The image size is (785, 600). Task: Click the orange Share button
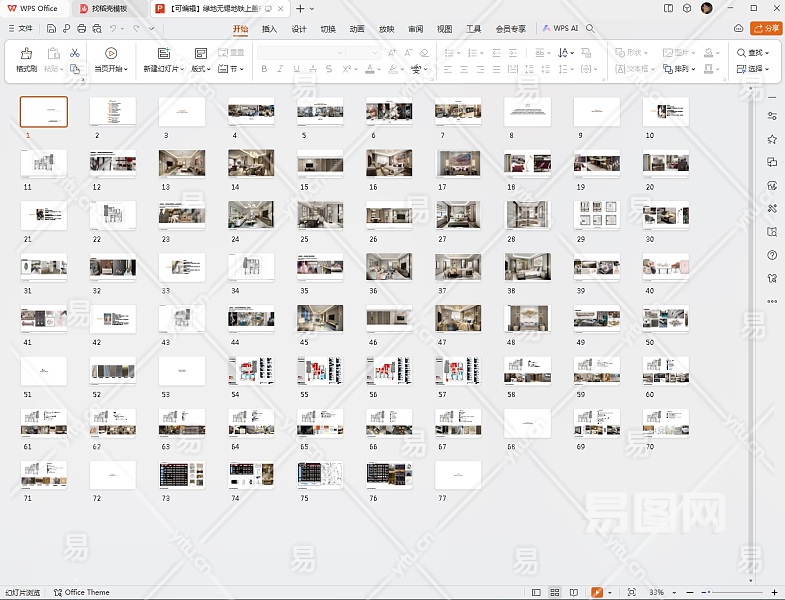(764, 29)
